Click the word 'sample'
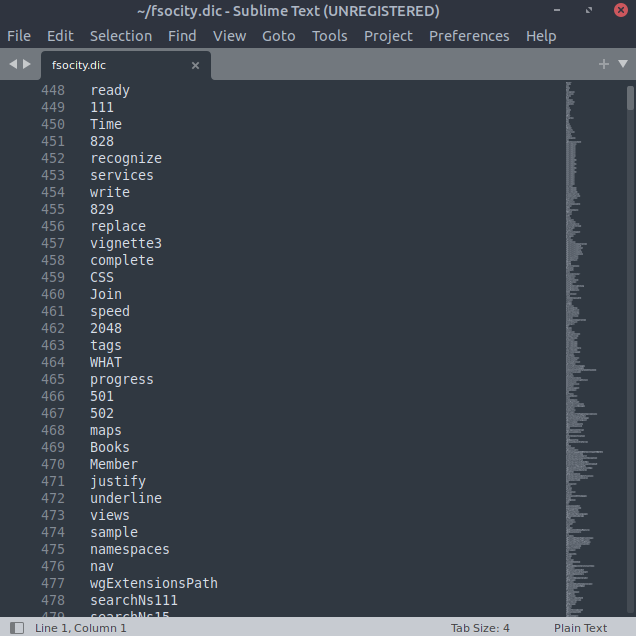 click(x=114, y=533)
